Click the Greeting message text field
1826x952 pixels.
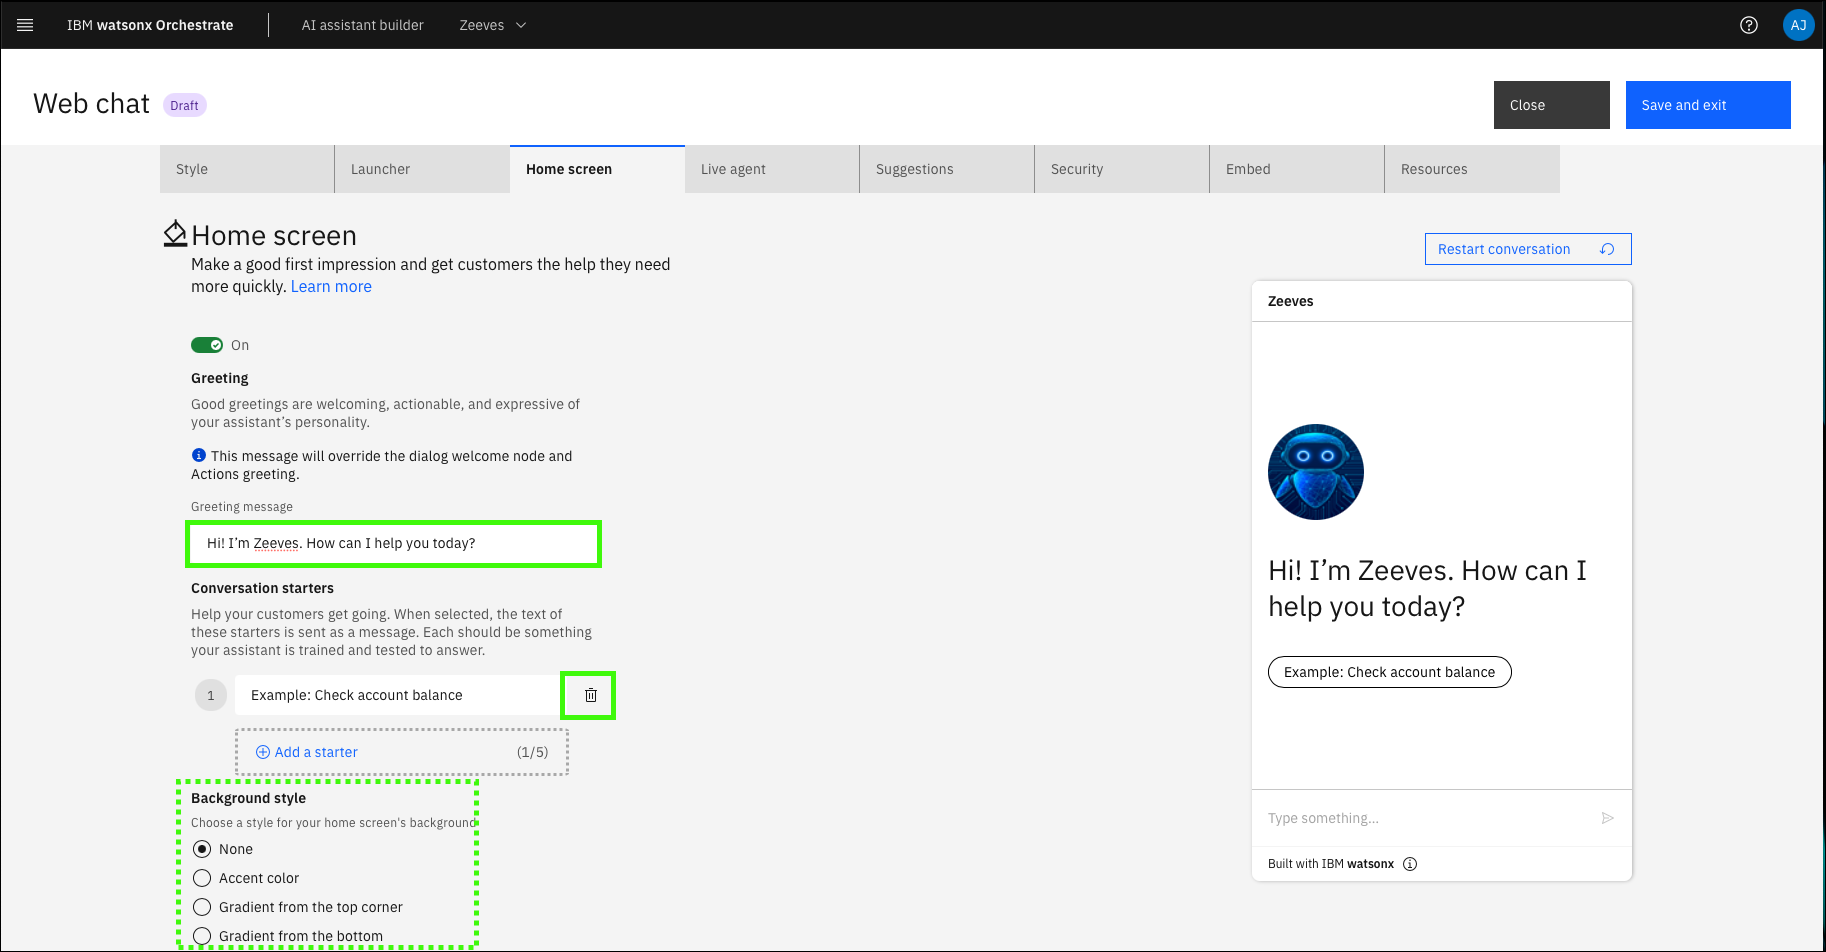tap(393, 543)
